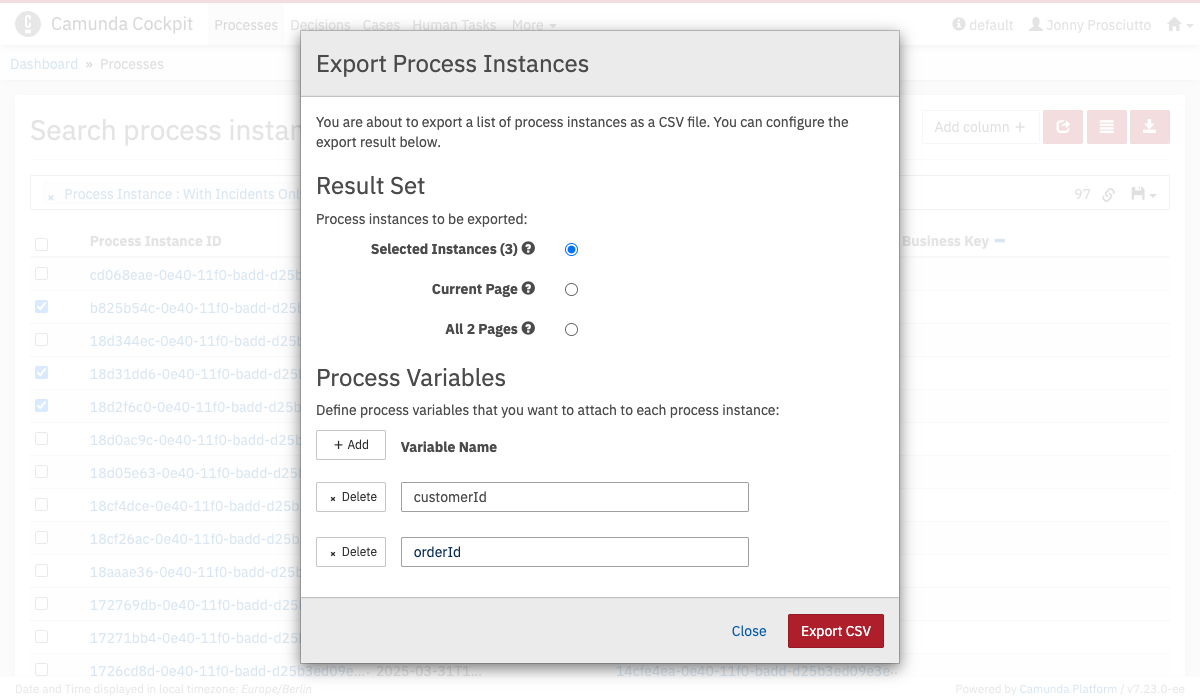Expand the saved search criteria dropdown

tap(1143, 195)
